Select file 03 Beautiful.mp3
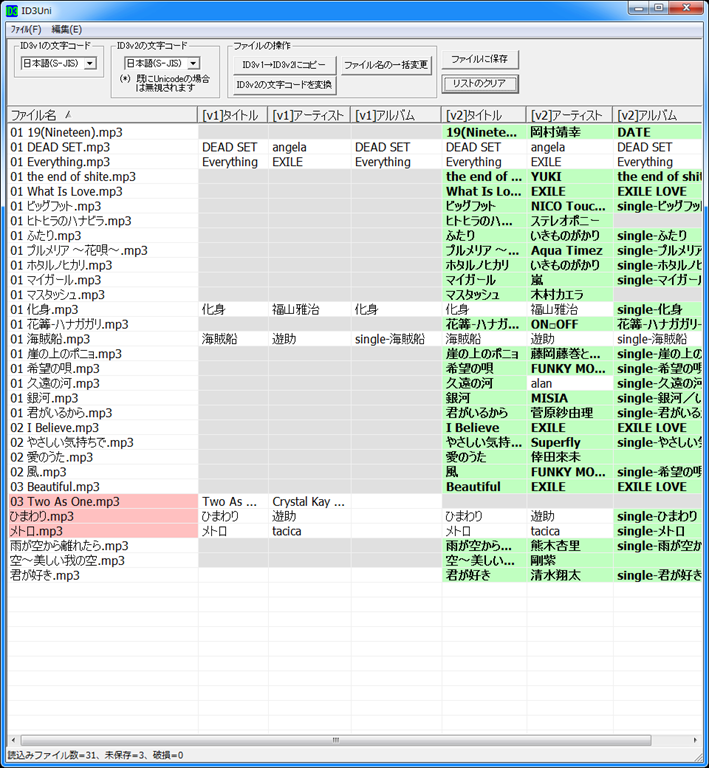The width and height of the screenshot is (709, 768). click(x=55, y=486)
